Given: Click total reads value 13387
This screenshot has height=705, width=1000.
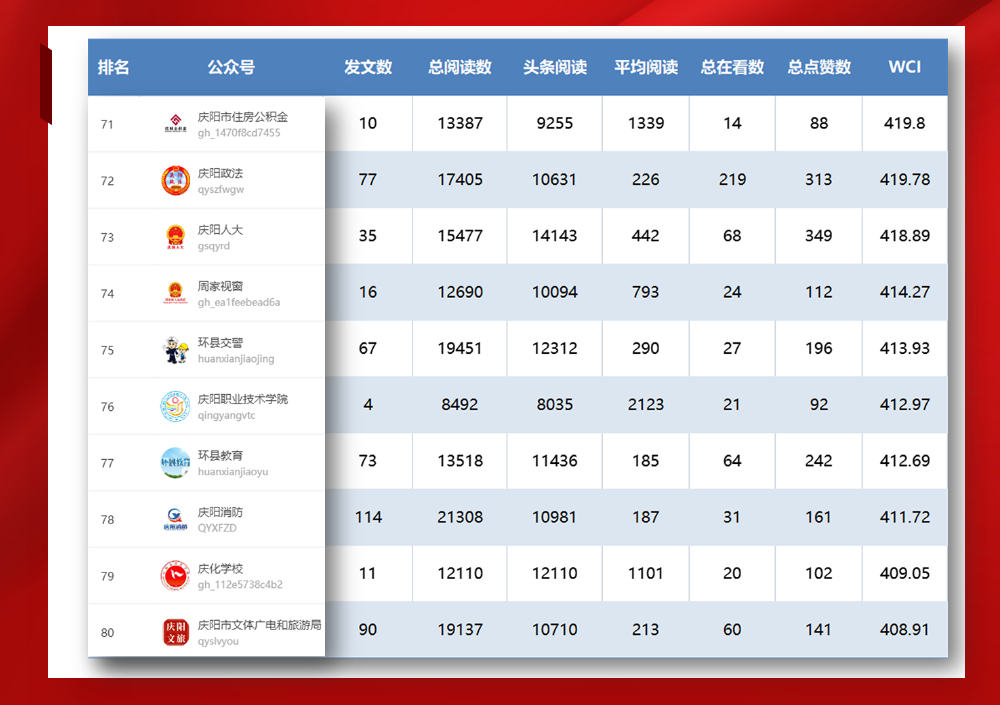Looking at the screenshot, I should click(x=460, y=123).
